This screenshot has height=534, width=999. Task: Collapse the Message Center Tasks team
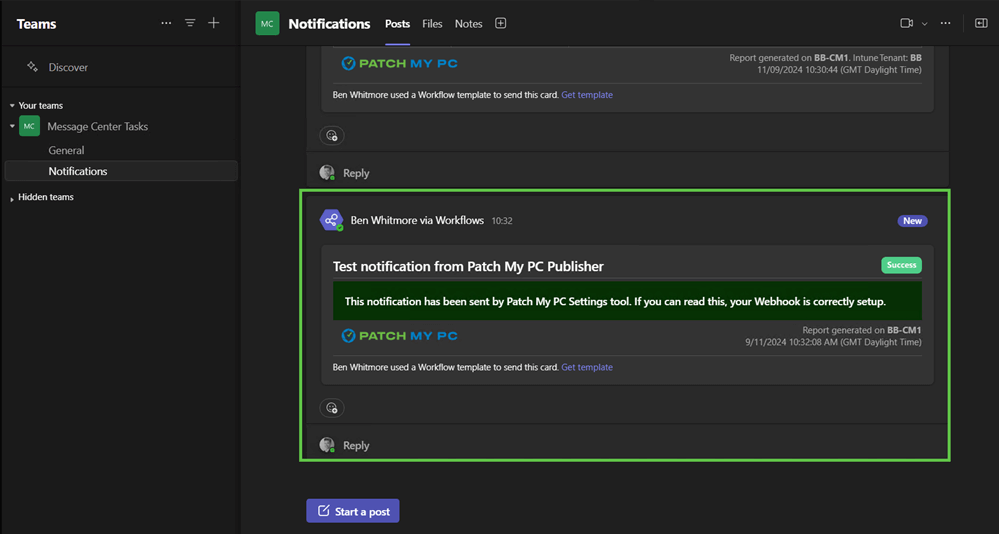[11, 126]
